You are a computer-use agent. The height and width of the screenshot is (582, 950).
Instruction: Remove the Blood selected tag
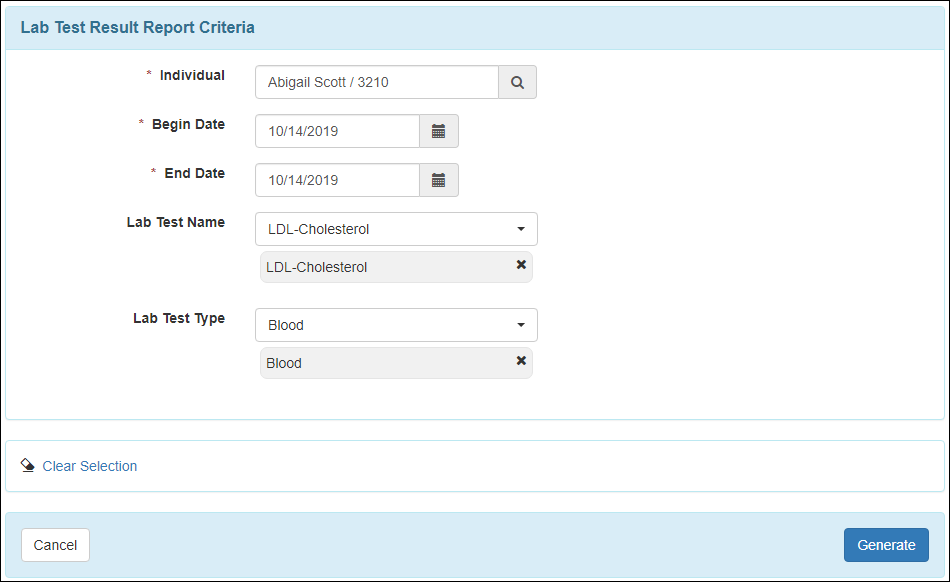tap(521, 361)
